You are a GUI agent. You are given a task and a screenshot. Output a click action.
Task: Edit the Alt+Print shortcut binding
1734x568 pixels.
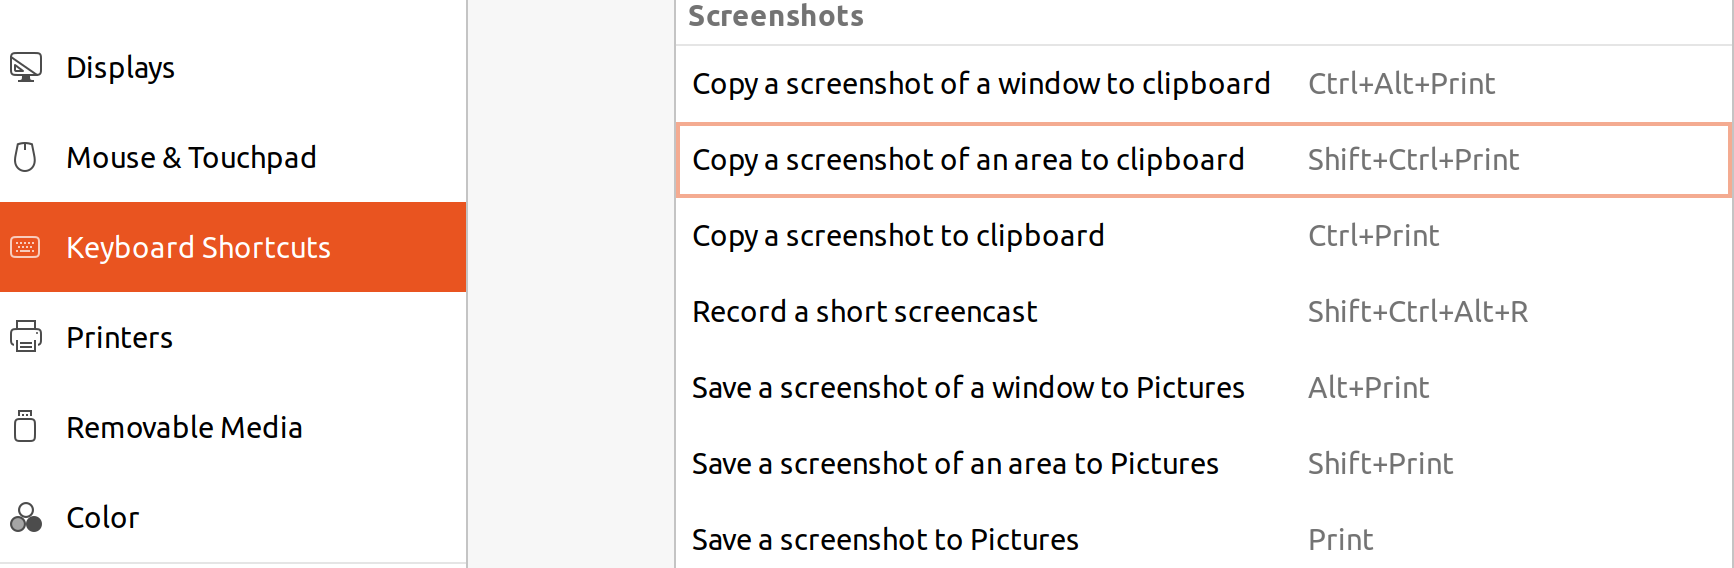[x=1368, y=388]
